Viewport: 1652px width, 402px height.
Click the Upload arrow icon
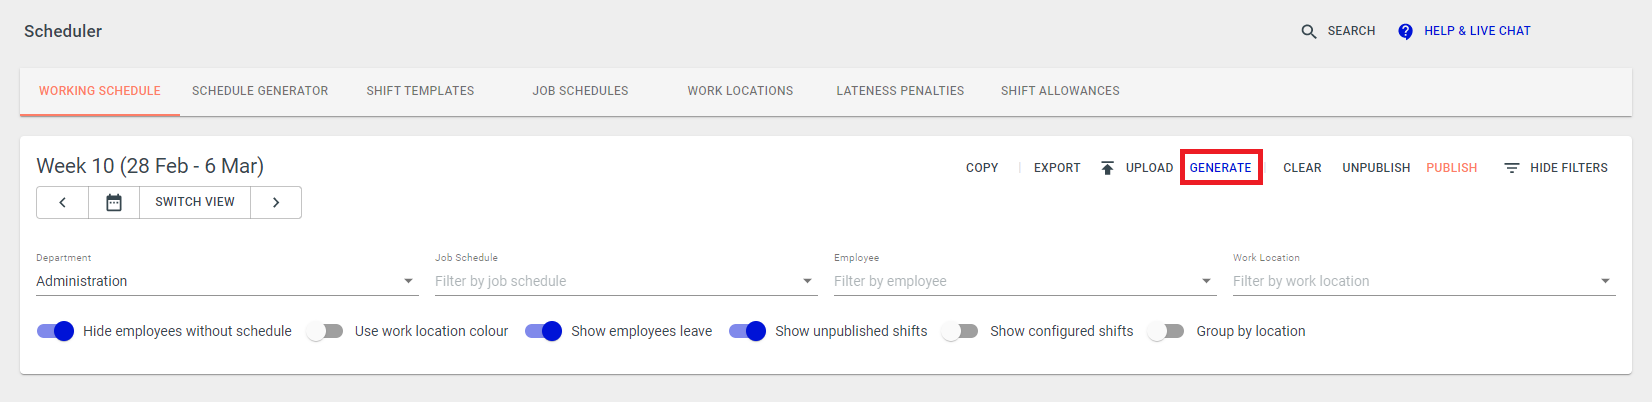(1107, 168)
